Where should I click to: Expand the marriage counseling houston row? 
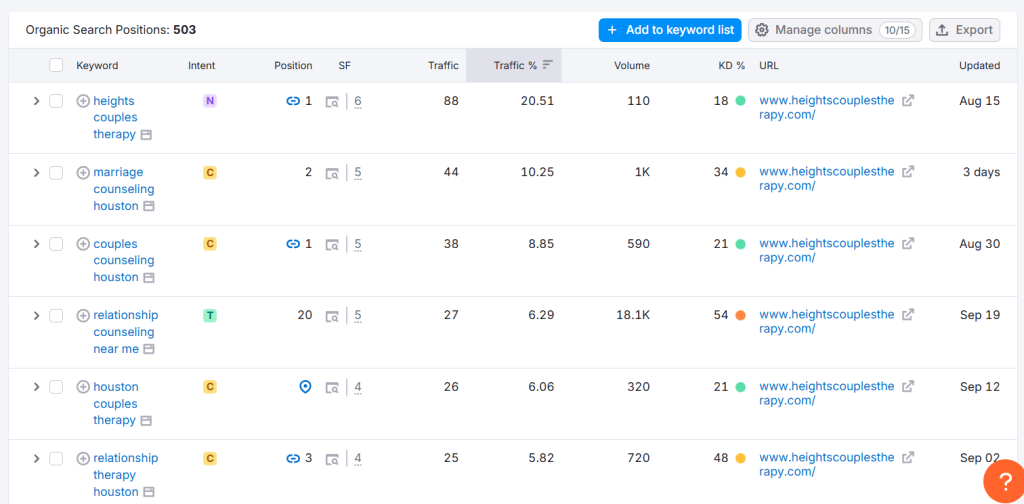pos(37,172)
